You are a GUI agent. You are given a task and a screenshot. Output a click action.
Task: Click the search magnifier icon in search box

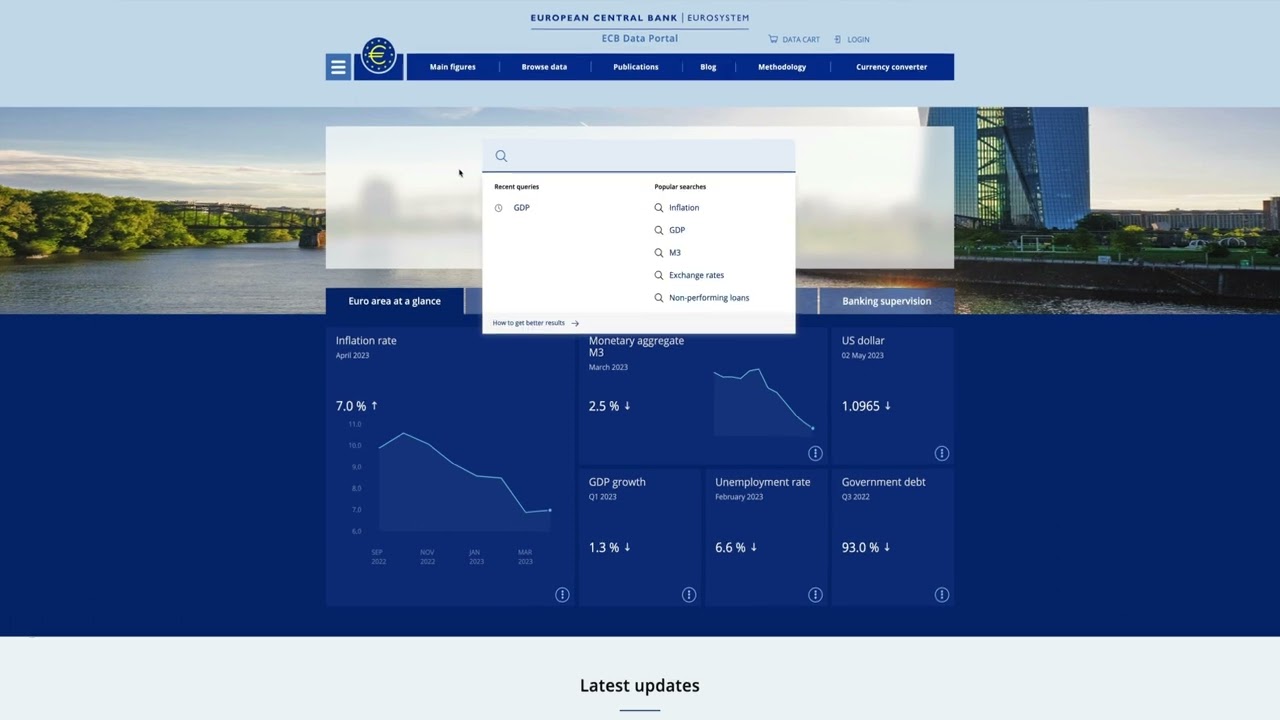[501, 156]
